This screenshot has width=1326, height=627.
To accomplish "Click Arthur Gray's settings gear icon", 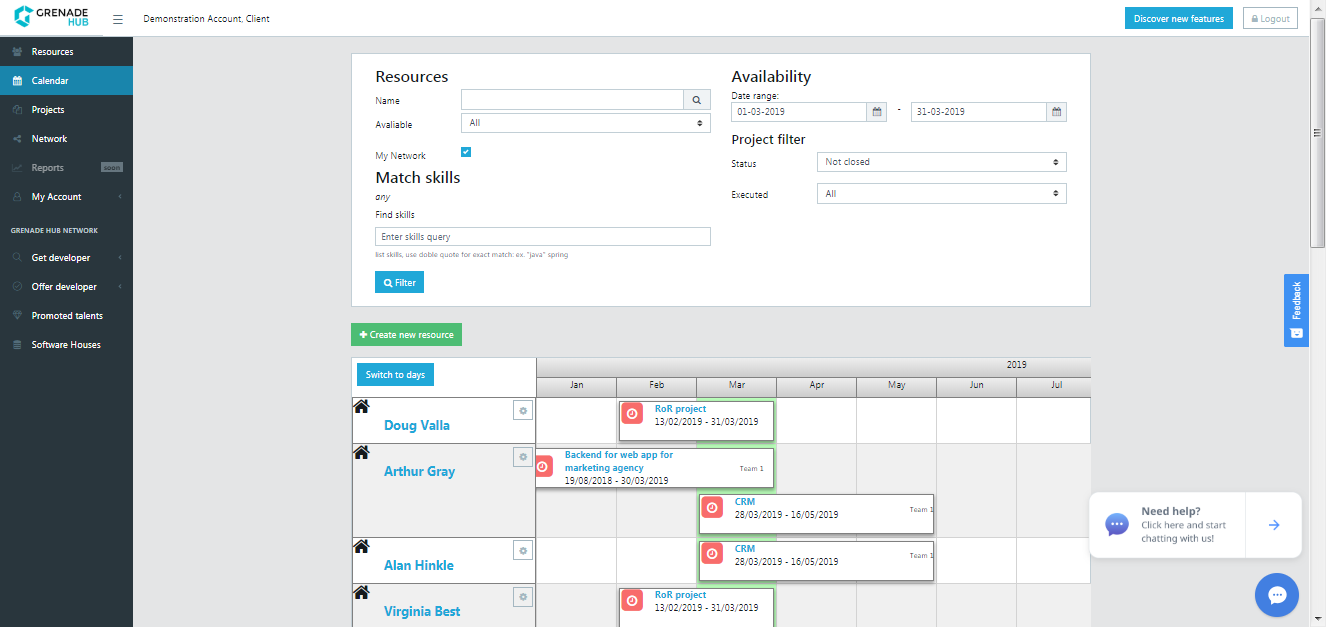I will point(522,457).
